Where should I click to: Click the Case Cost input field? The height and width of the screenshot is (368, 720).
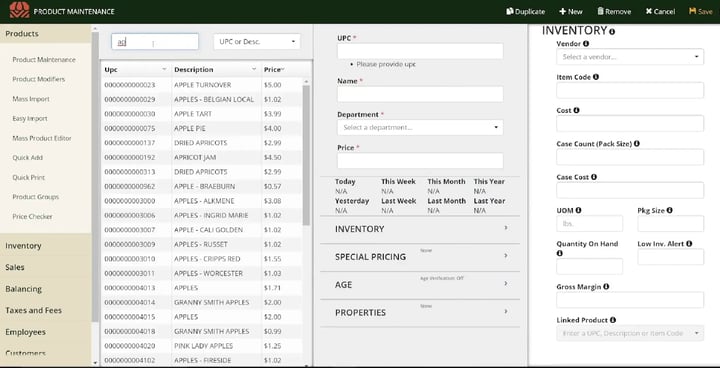click(x=630, y=190)
